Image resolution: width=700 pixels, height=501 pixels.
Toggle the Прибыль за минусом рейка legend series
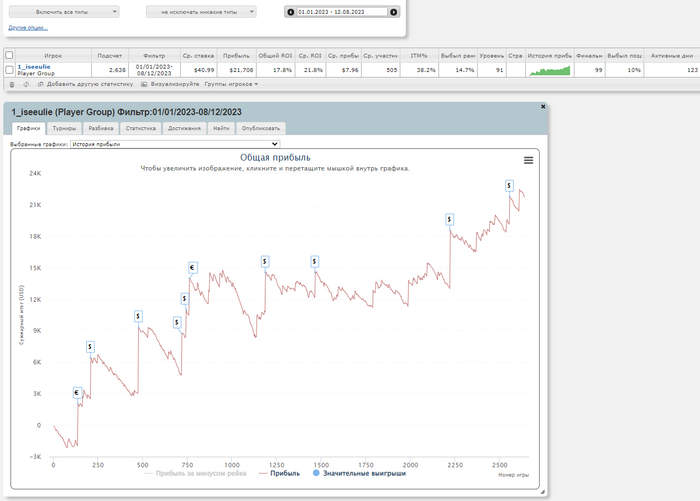tap(196, 473)
